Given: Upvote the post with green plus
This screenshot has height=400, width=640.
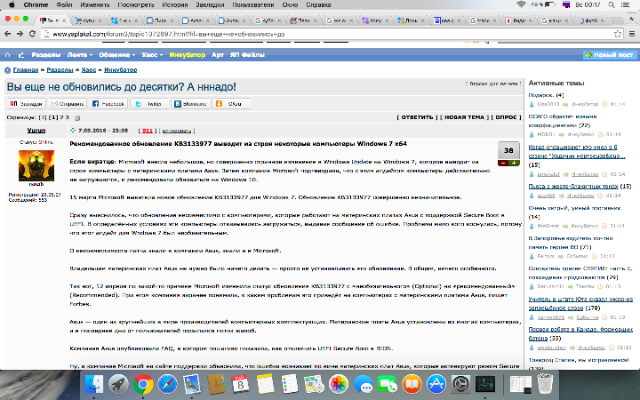Looking at the screenshot, I should (514, 163).
